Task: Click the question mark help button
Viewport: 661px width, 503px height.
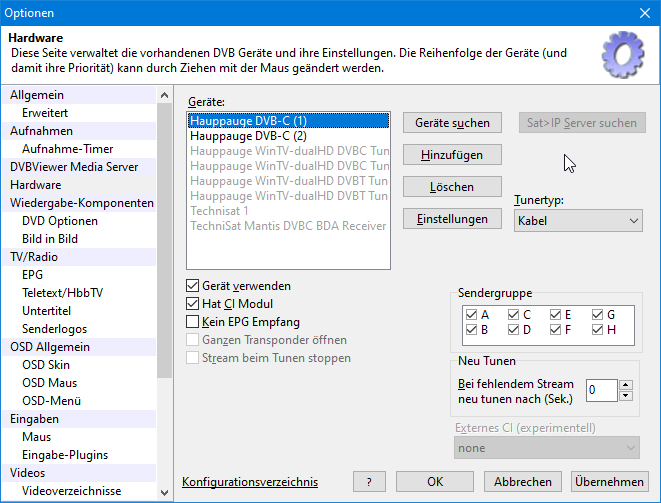Action: click(368, 481)
